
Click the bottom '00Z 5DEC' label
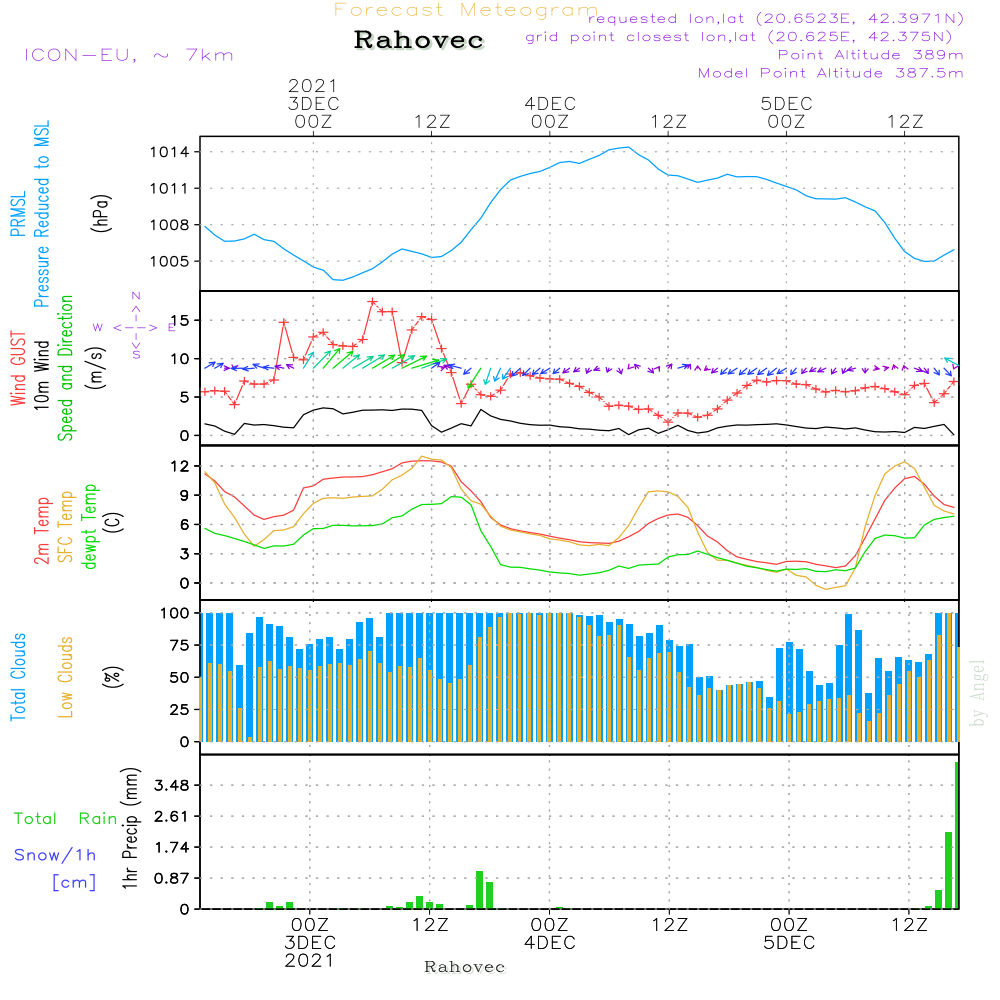(x=790, y=933)
